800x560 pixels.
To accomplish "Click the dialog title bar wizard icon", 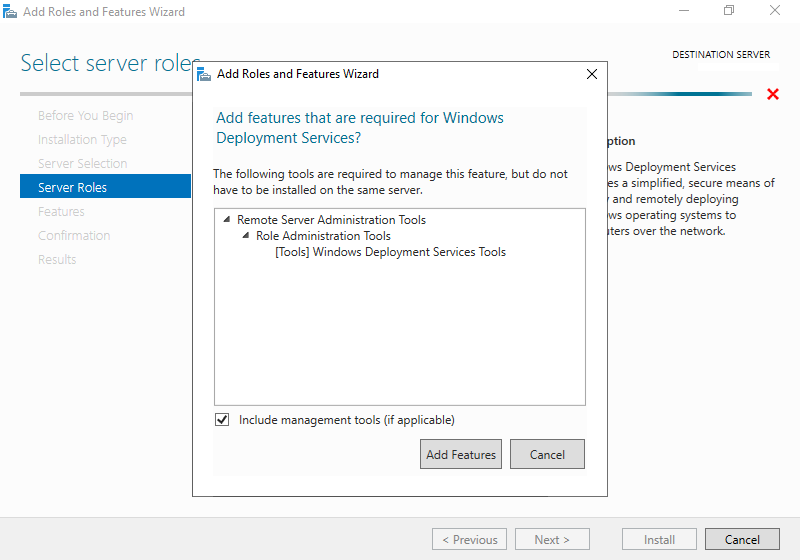I will (204, 74).
